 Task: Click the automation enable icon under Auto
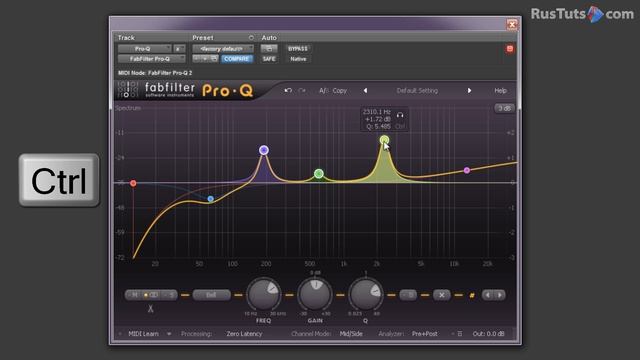point(269,49)
